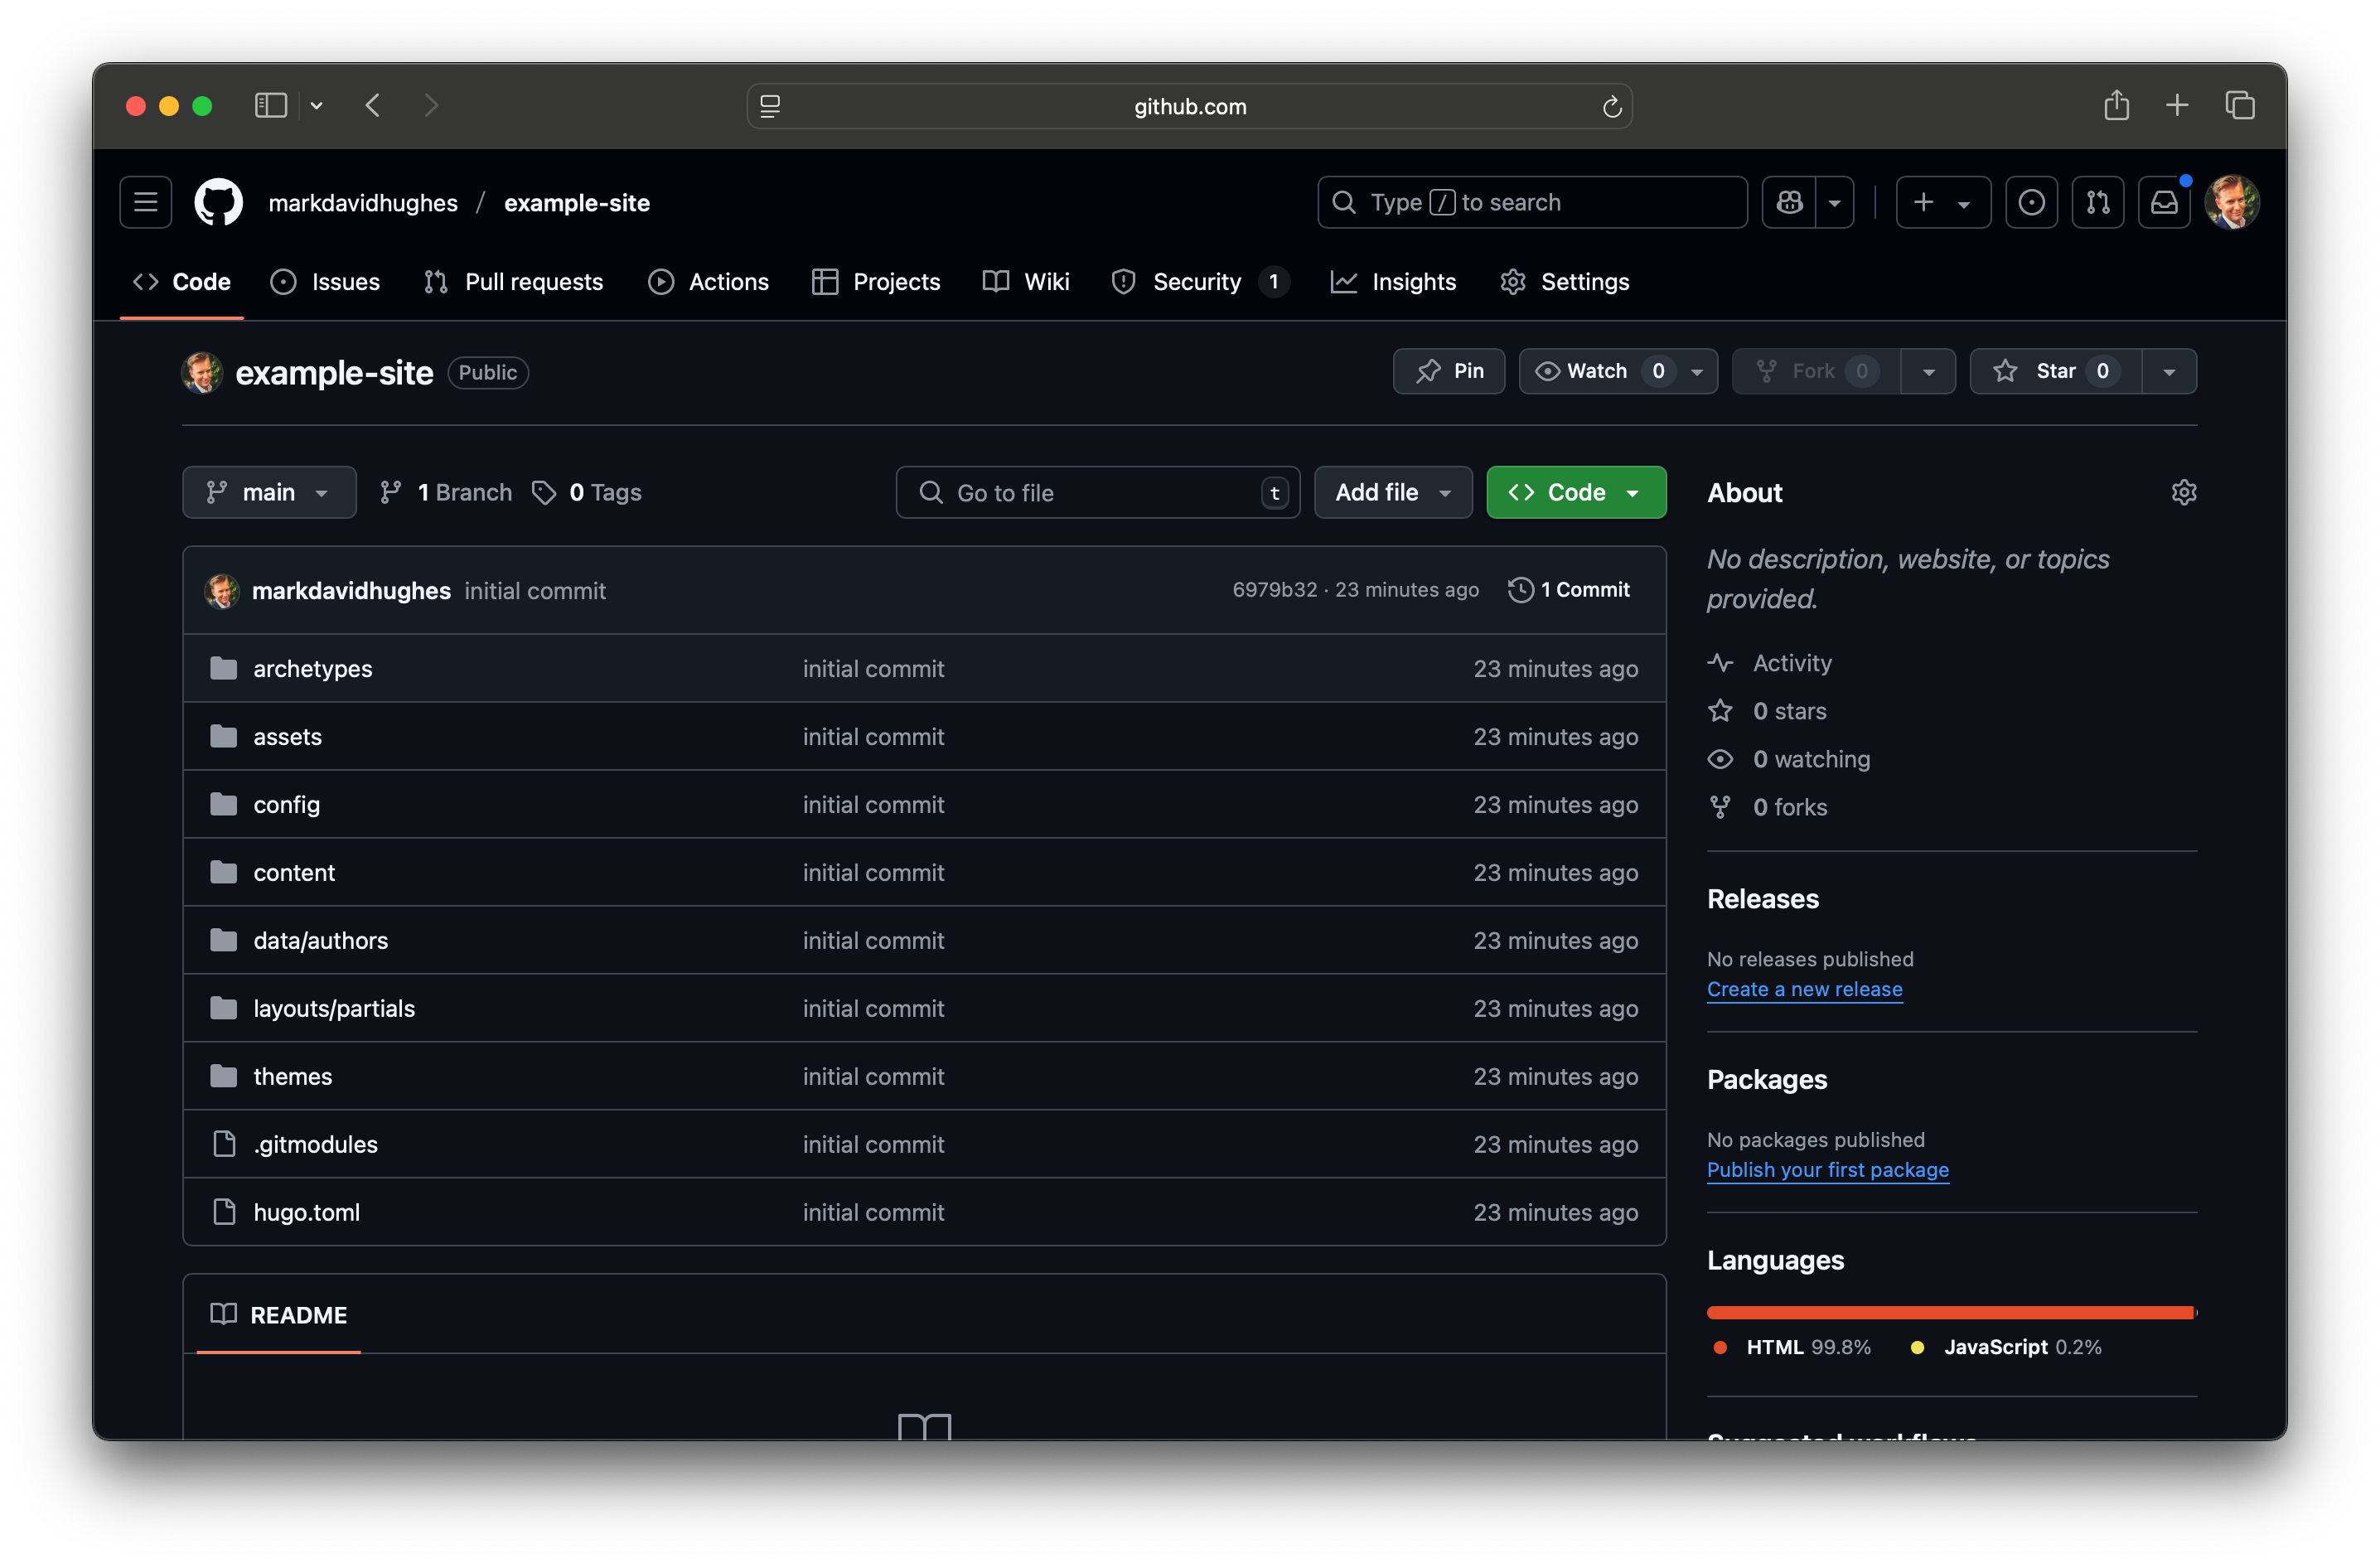Select the README tab

click(279, 1314)
